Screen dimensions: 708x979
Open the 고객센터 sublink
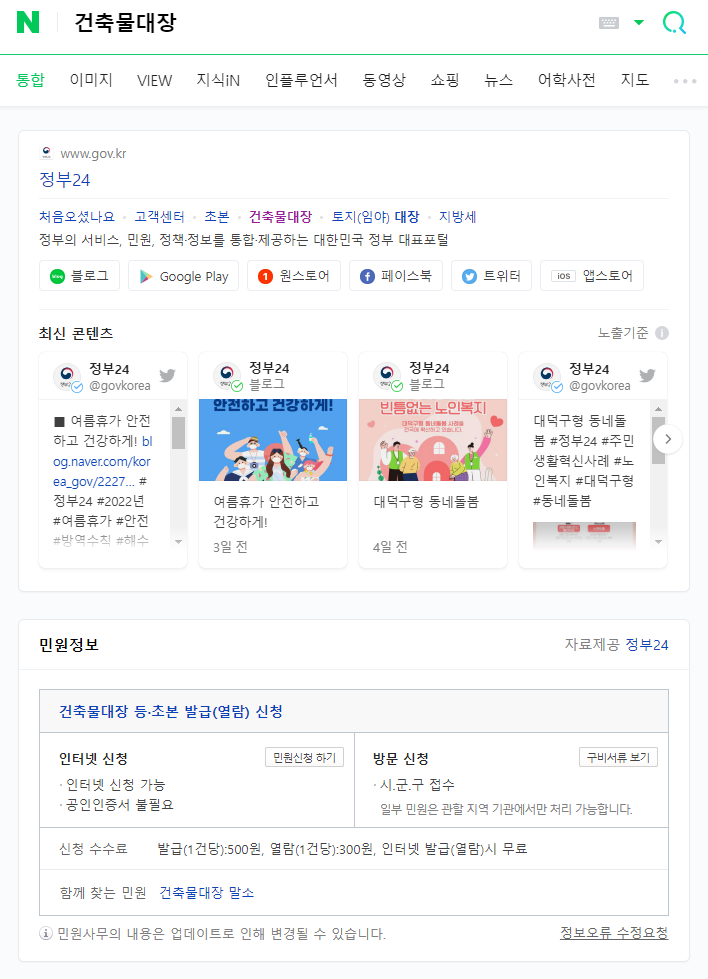[x=160, y=217]
